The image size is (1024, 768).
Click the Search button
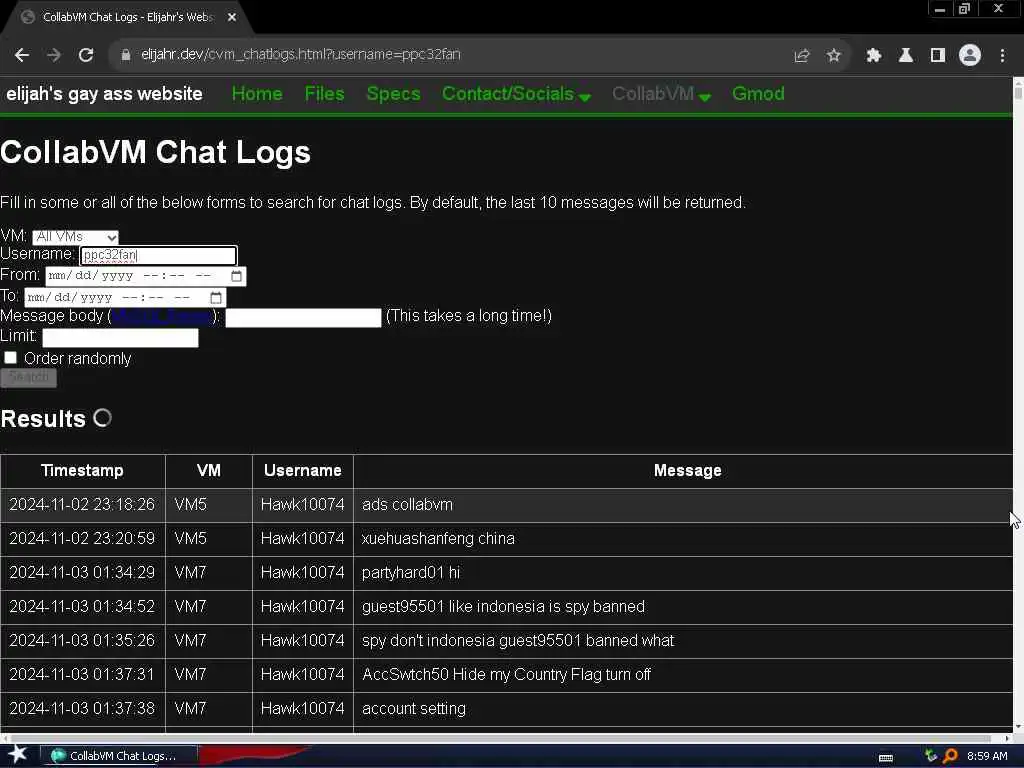pyautogui.click(x=29, y=377)
